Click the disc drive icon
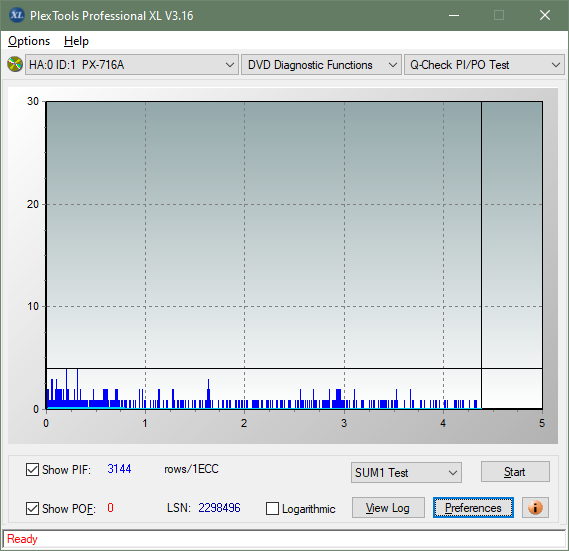Image resolution: width=569 pixels, height=551 pixels. click(x=15, y=65)
